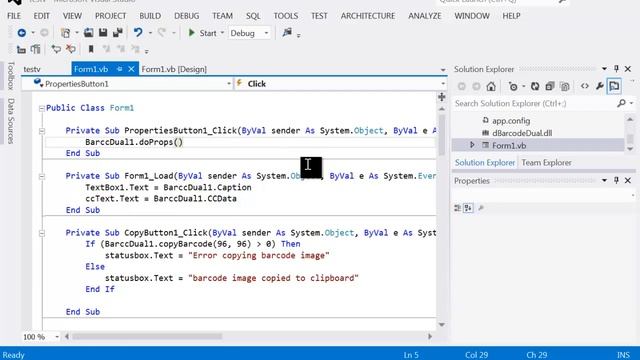Toggle the pin on the Form1.vb tab

pyautogui.click(x=120, y=69)
